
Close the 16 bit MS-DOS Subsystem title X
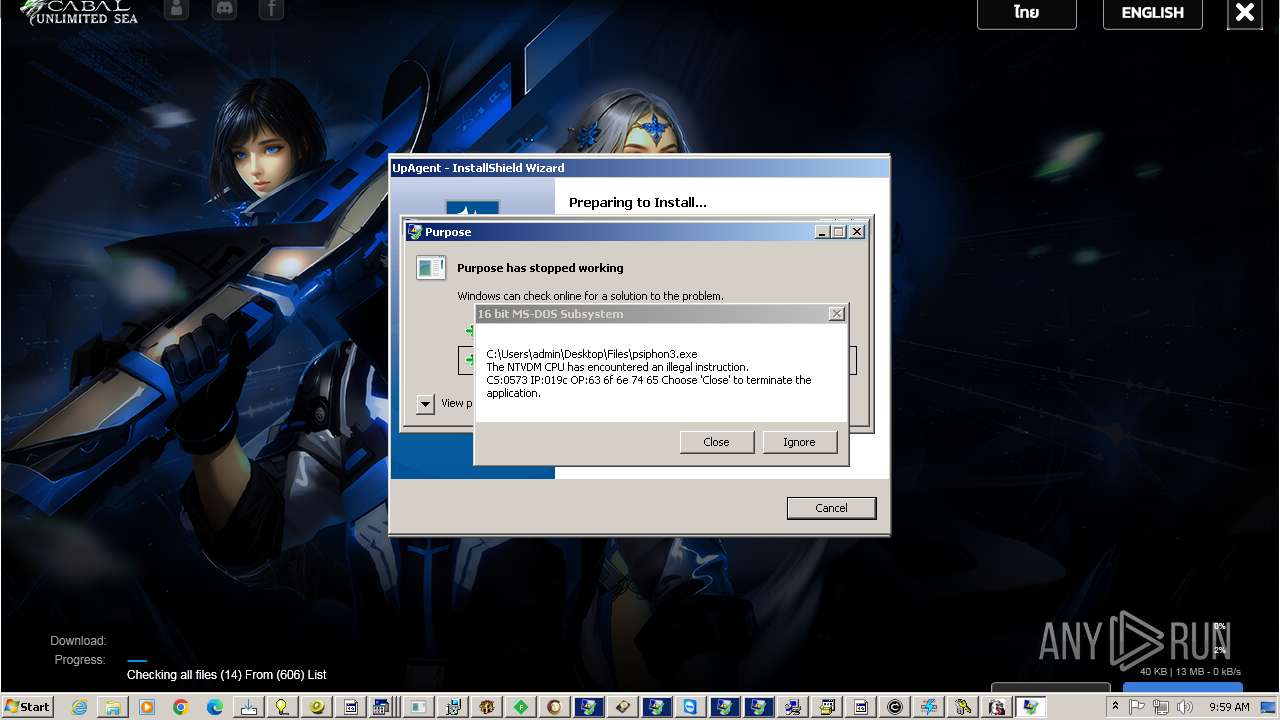837,314
